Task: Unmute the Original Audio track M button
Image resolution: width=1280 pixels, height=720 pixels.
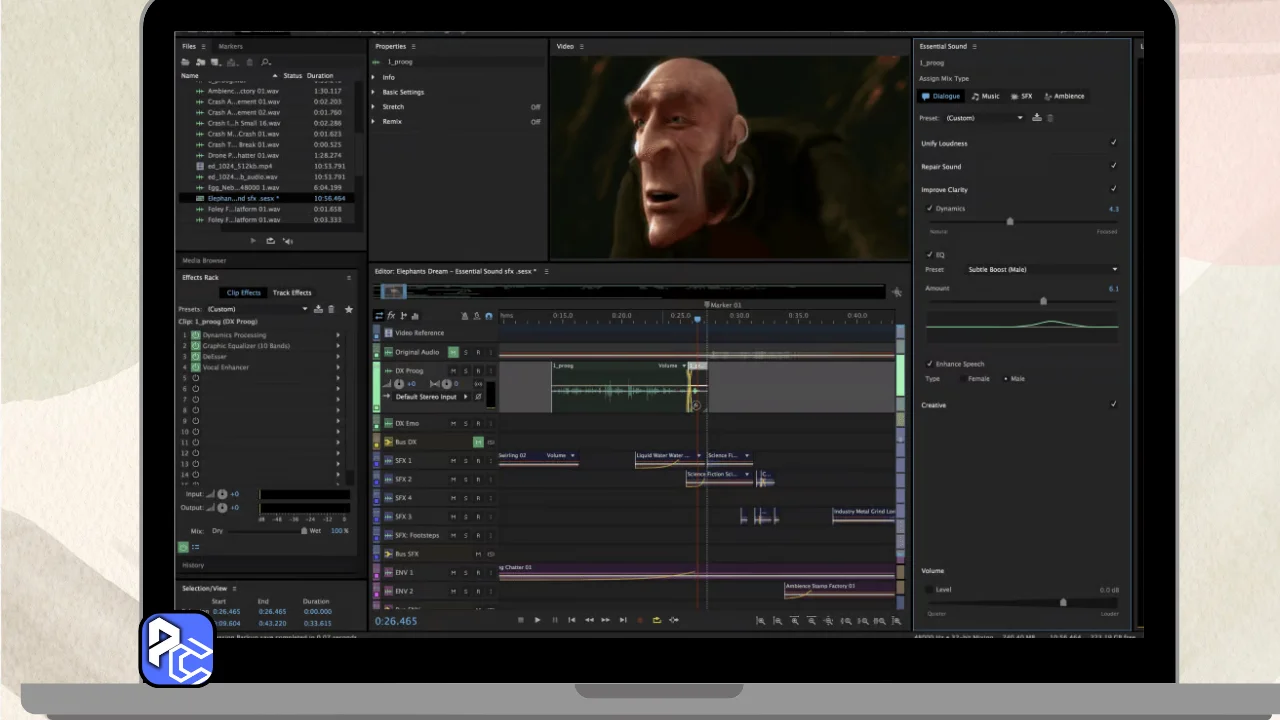Action: [453, 352]
